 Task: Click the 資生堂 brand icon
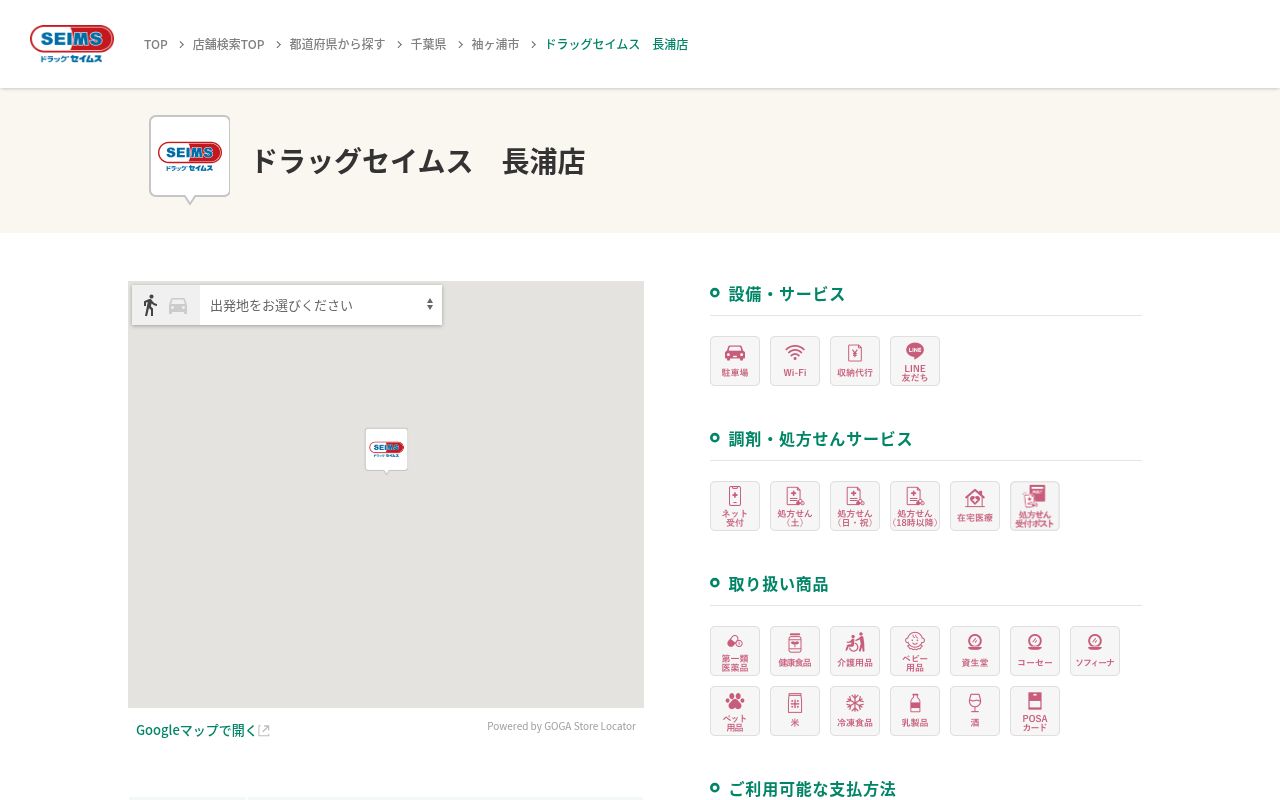(975, 651)
